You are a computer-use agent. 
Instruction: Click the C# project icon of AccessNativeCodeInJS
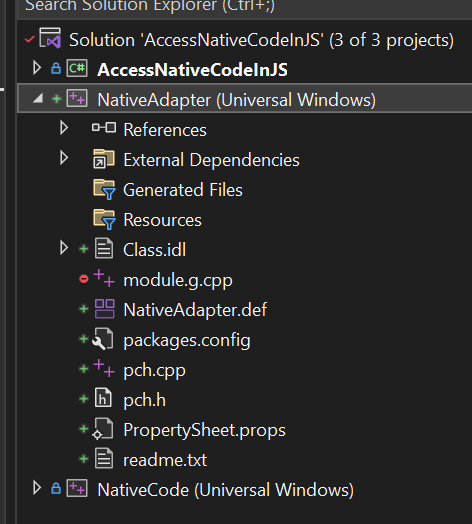tap(77, 69)
